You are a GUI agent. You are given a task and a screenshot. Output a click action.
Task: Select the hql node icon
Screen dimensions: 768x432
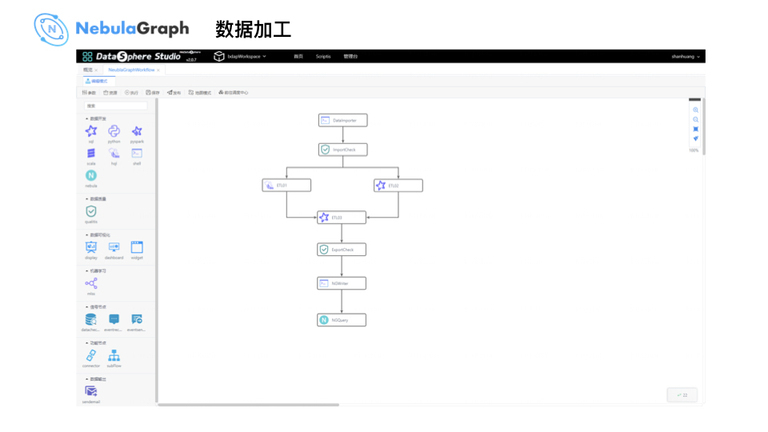point(114,153)
